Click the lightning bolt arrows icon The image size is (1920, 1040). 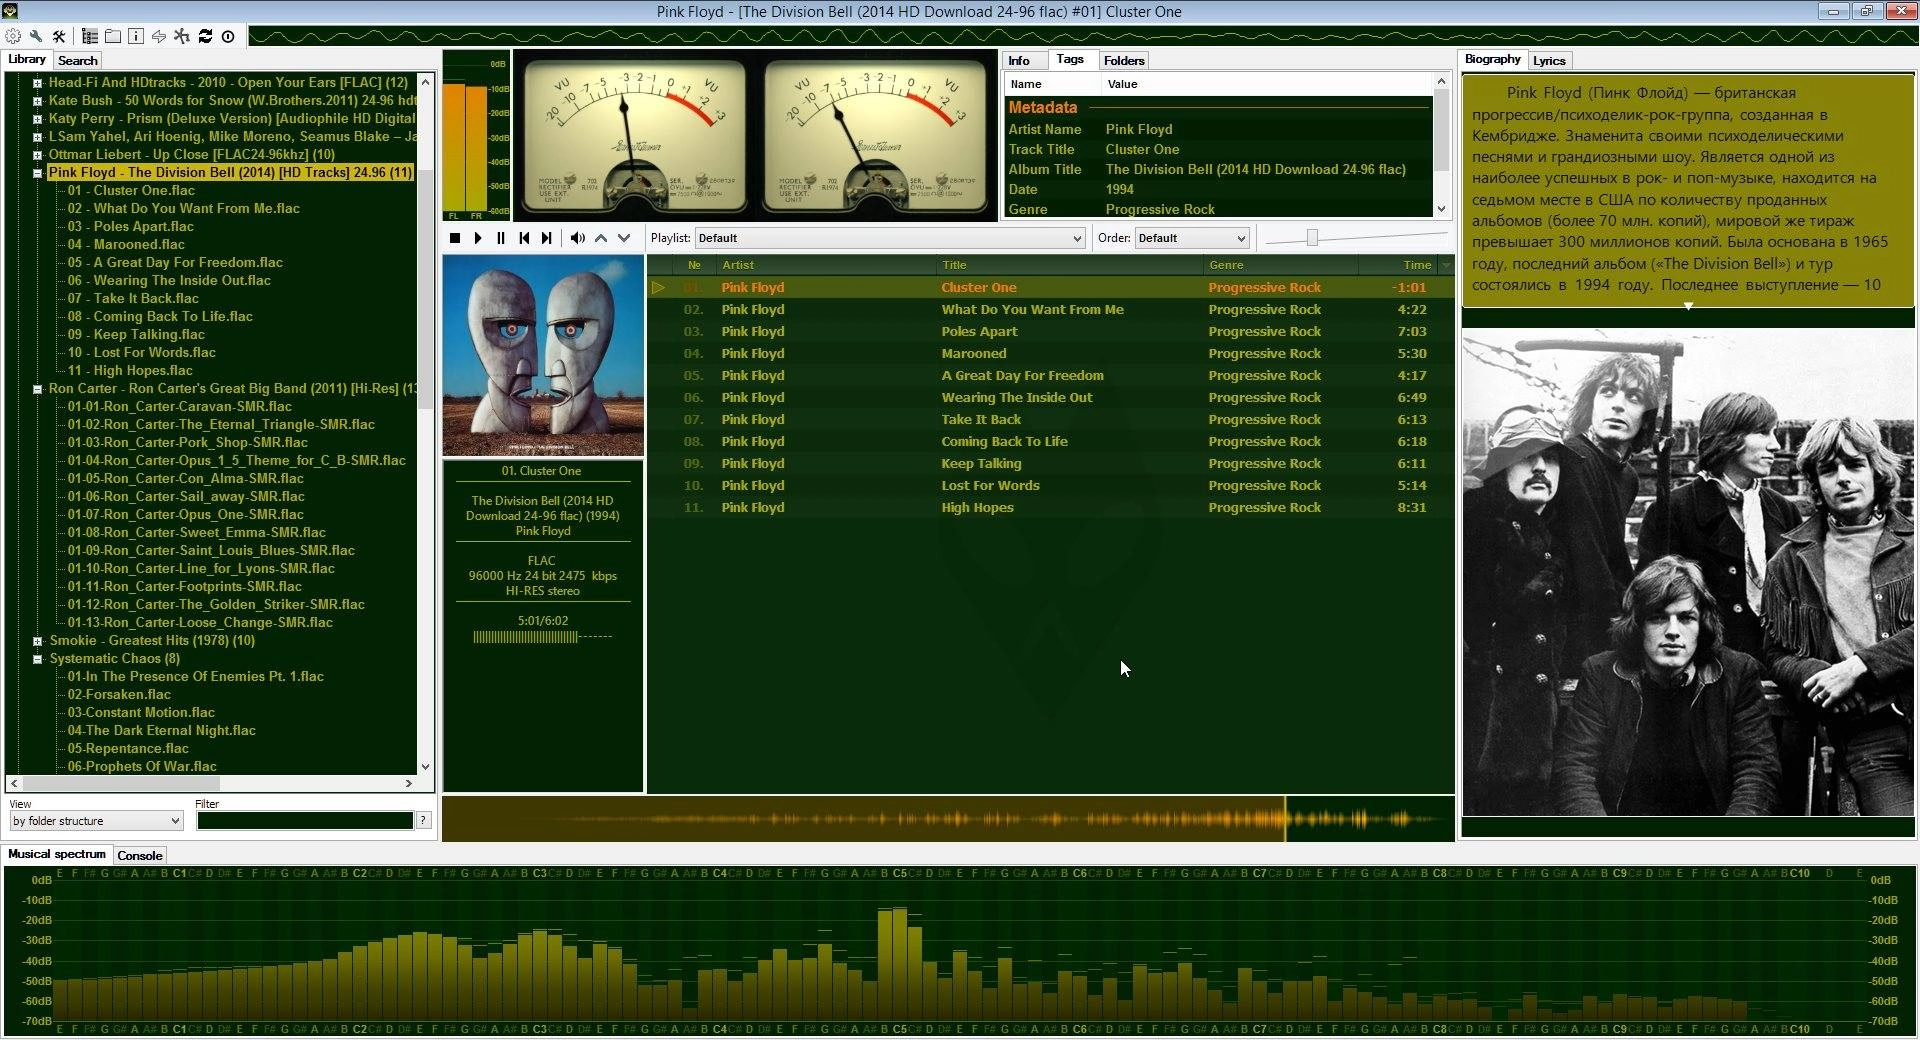(159, 36)
